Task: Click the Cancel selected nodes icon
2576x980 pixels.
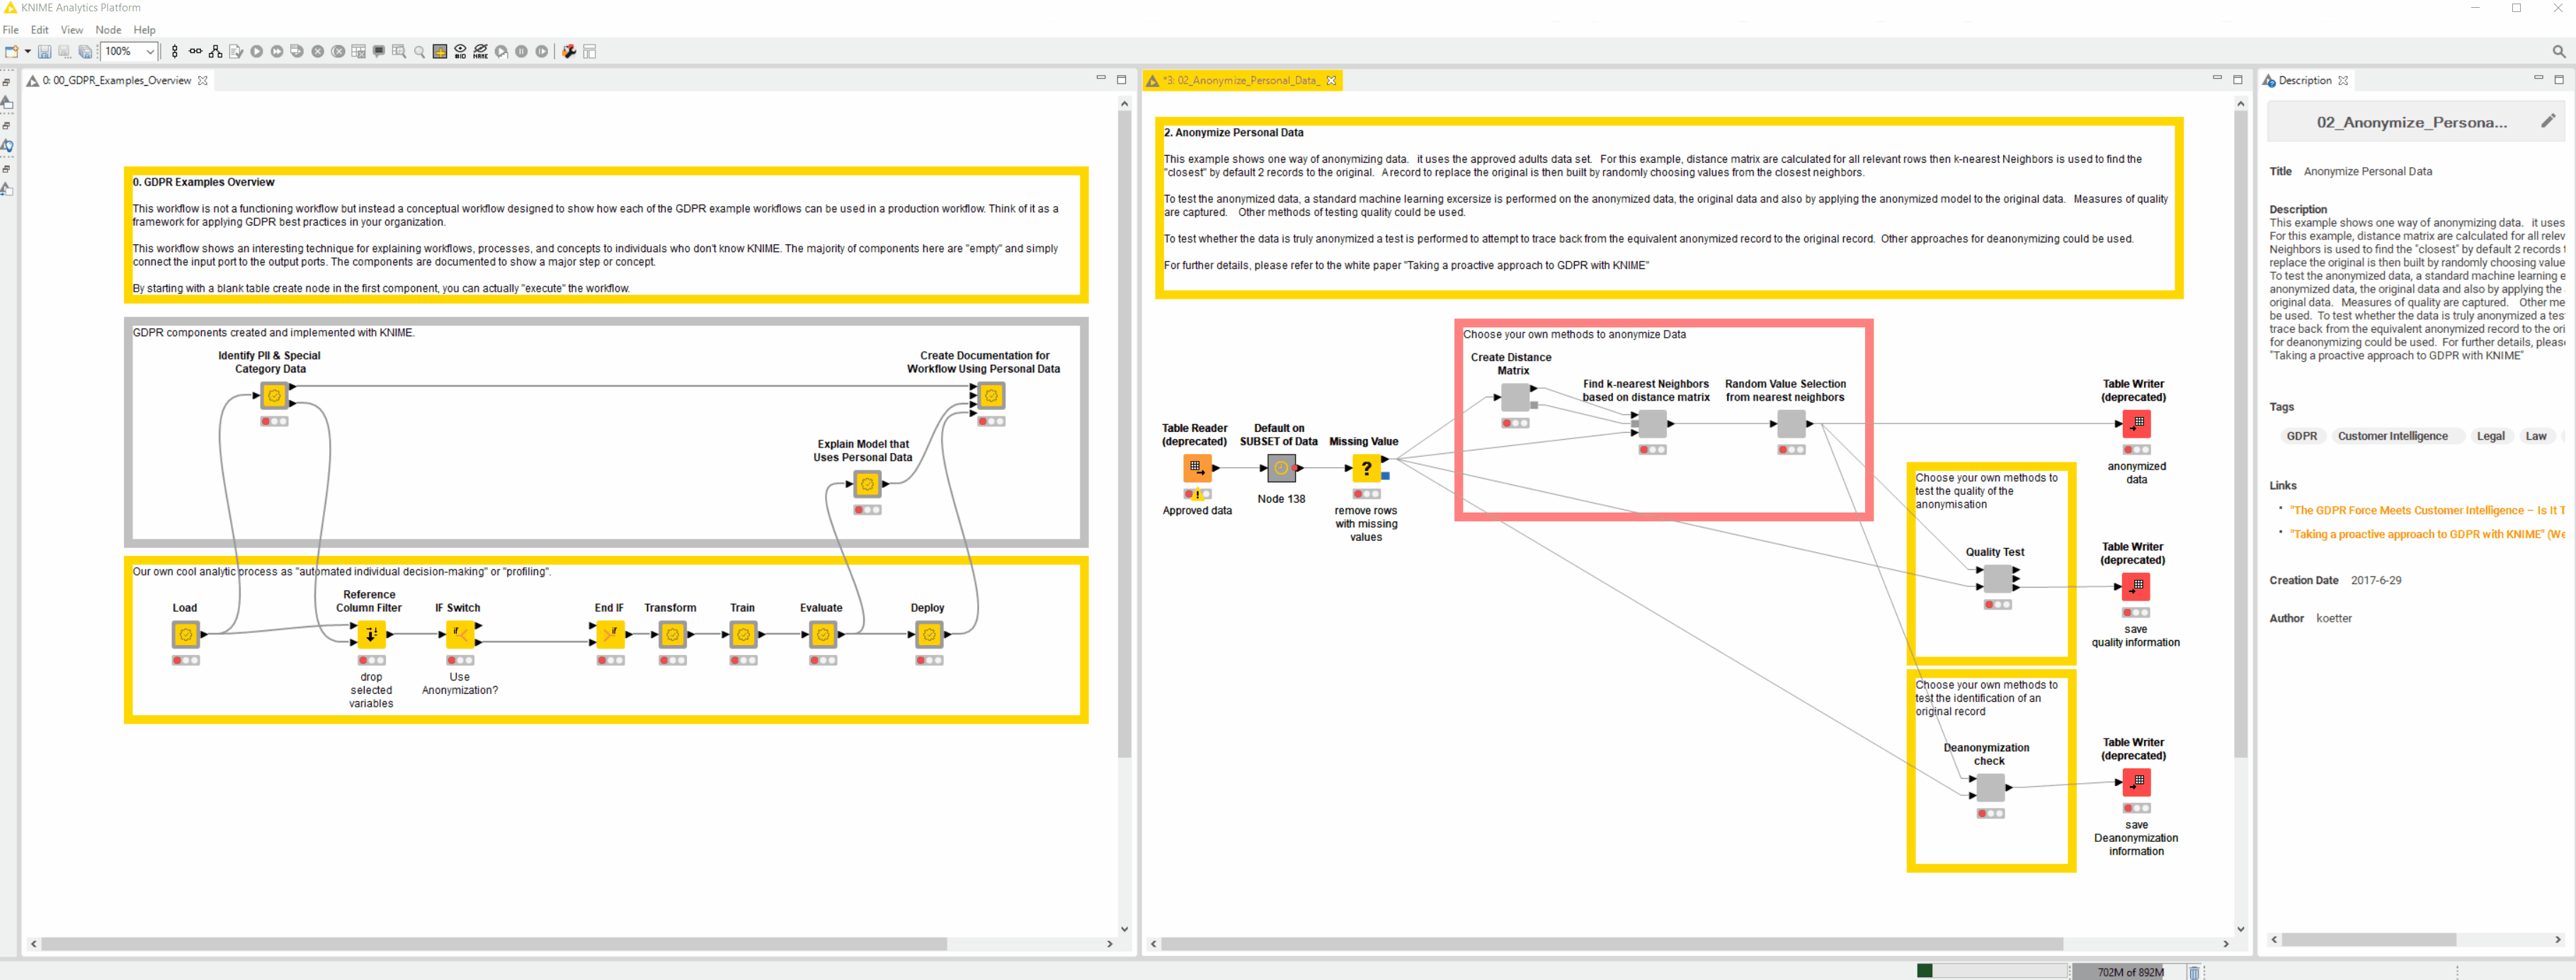Action: coord(318,51)
